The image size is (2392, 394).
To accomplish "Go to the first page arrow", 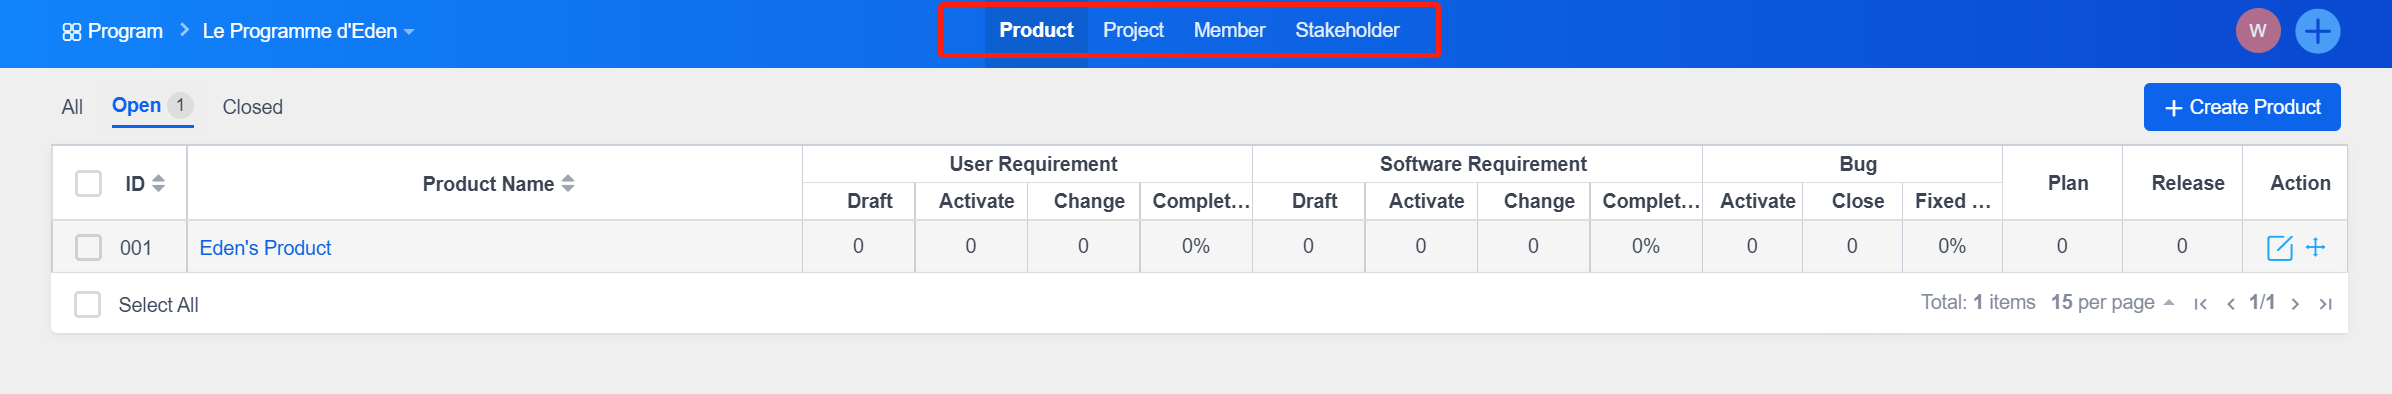I will click(2200, 304).
